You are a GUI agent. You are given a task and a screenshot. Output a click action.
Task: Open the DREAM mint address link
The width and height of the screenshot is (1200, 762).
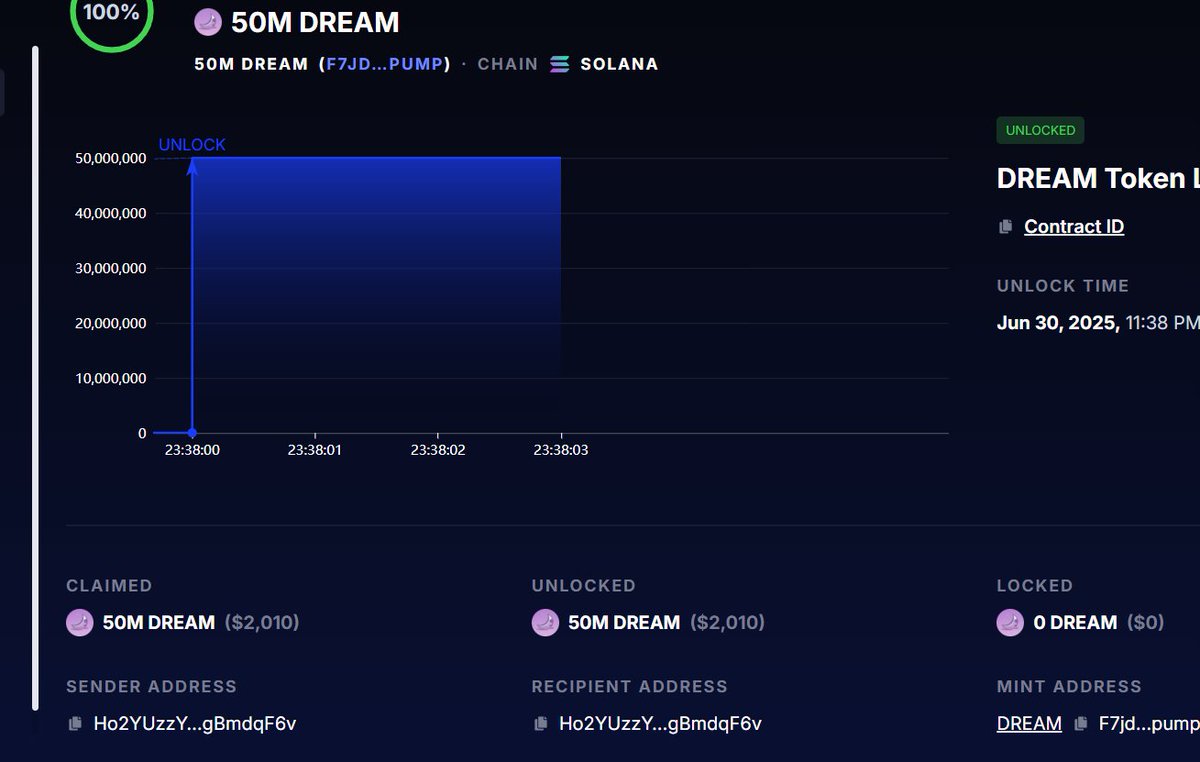click(1029, 723)
